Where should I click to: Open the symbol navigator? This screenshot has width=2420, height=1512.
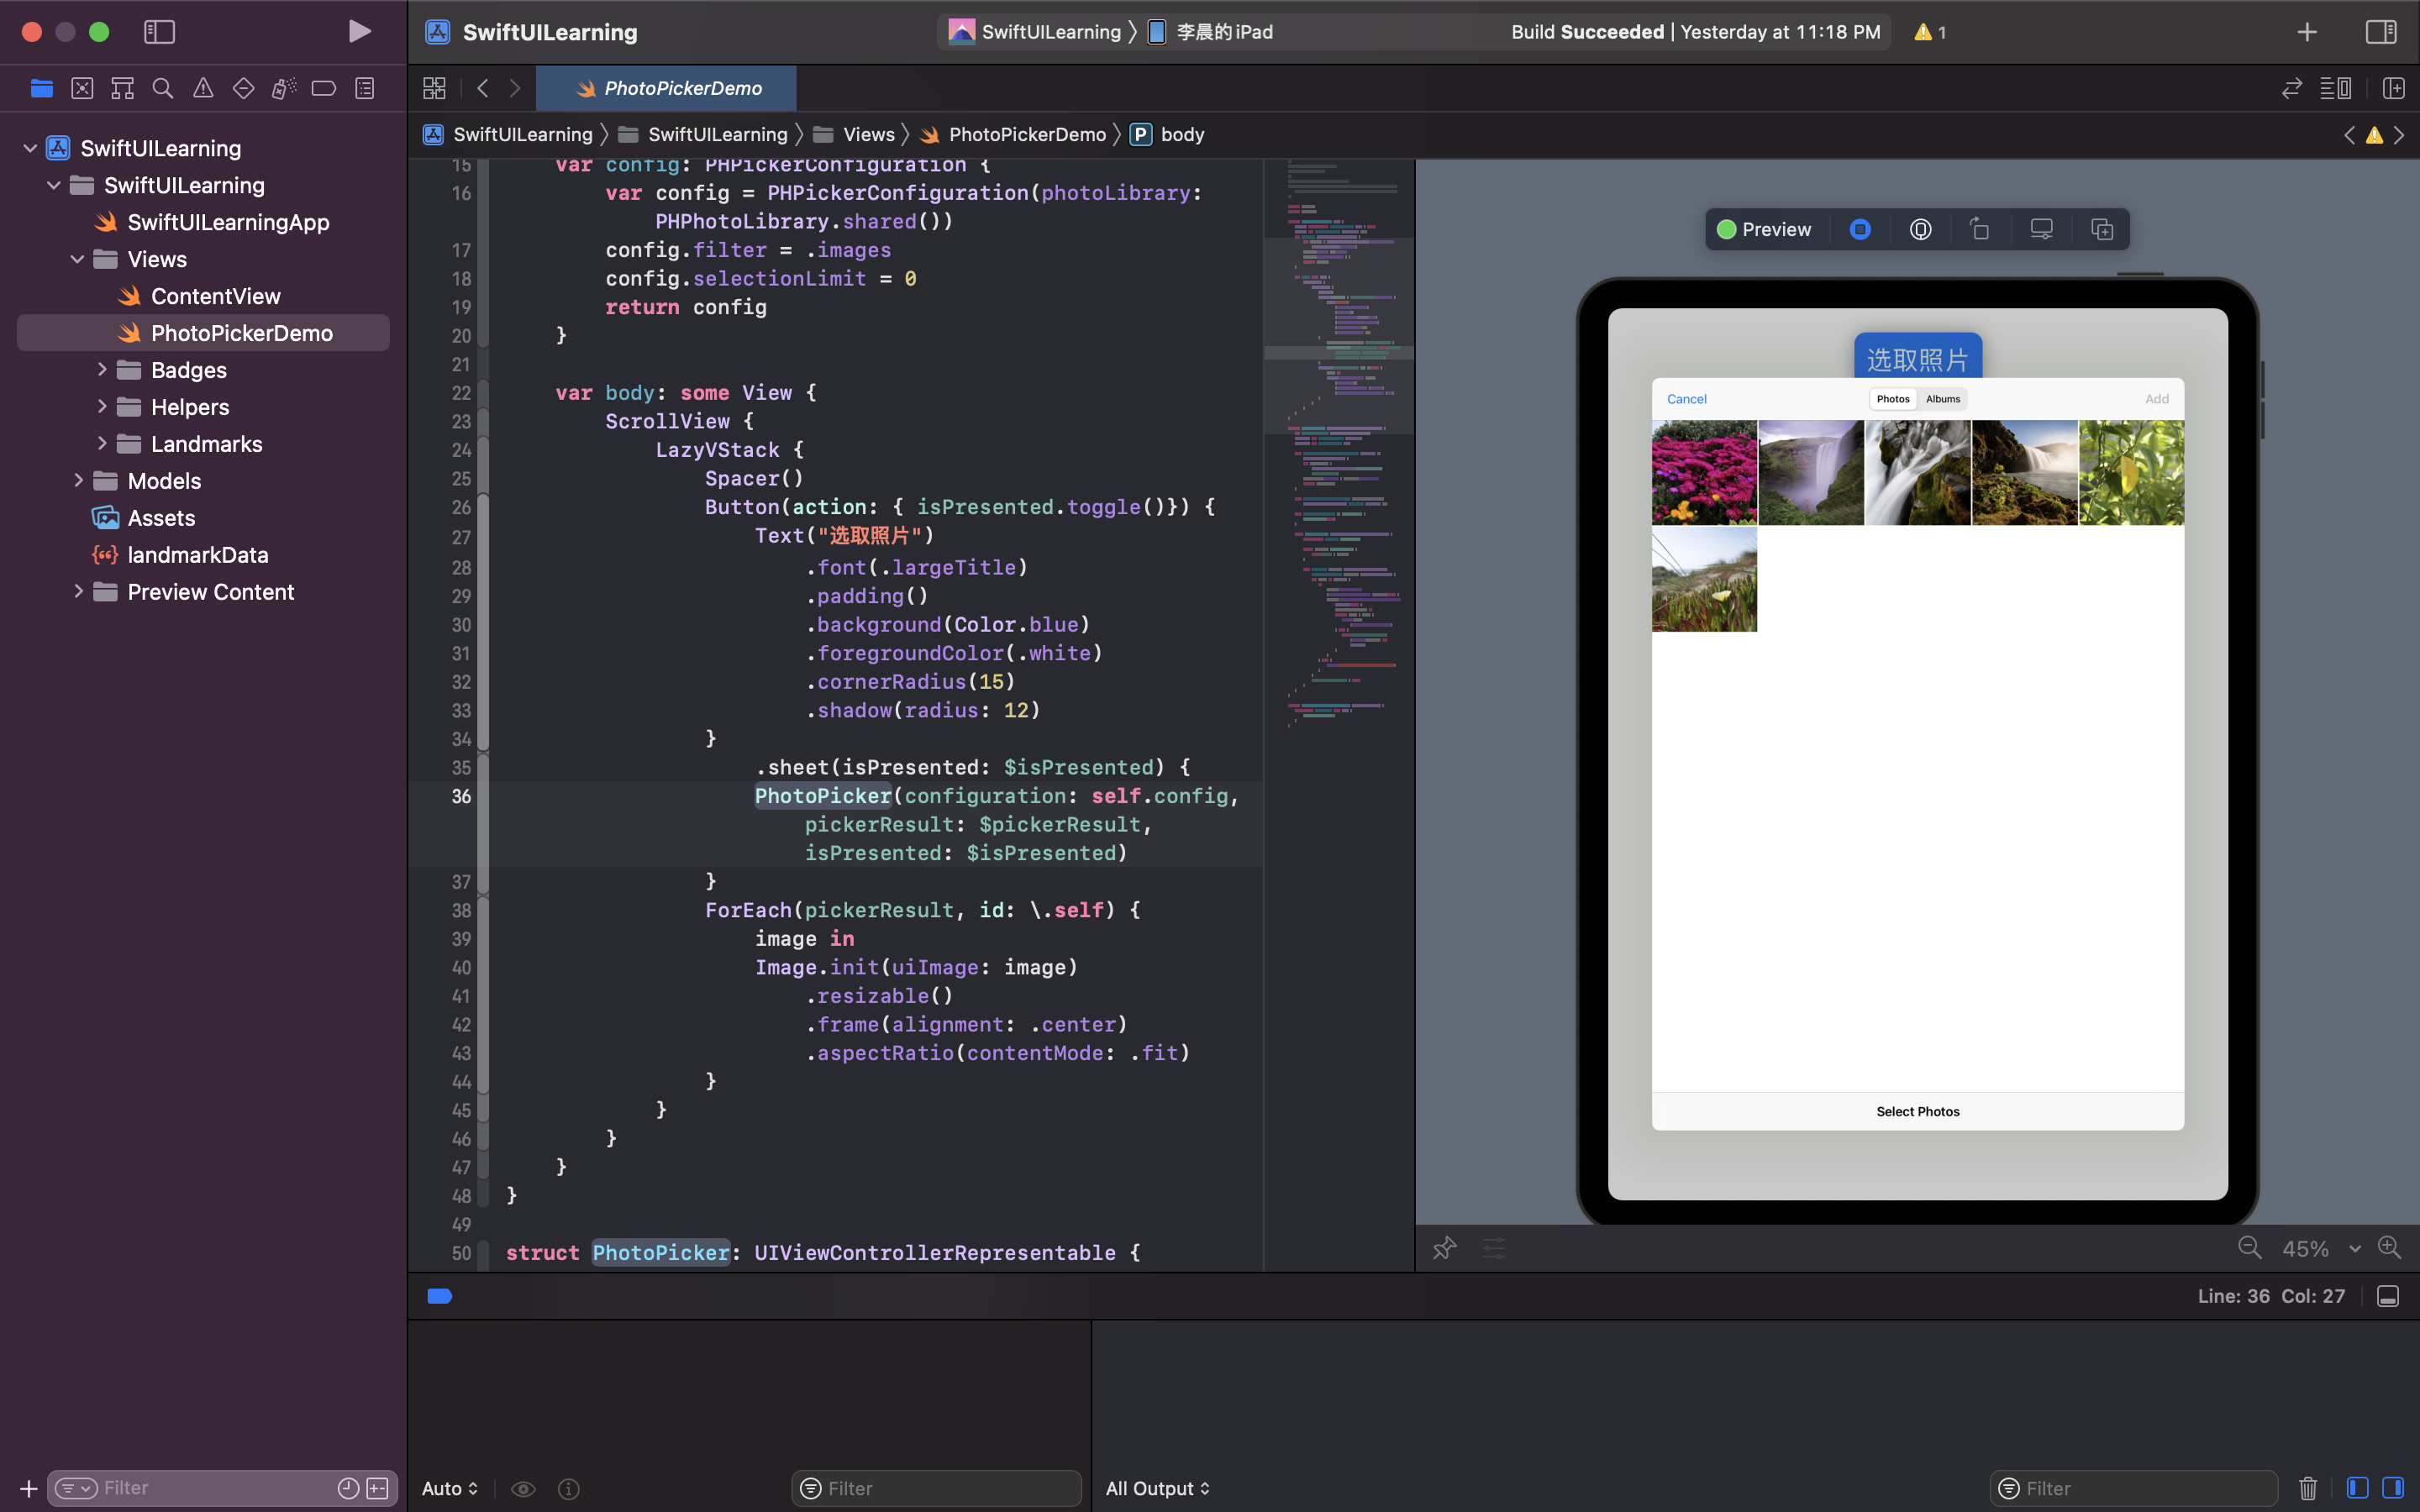(x=122, y=88)
